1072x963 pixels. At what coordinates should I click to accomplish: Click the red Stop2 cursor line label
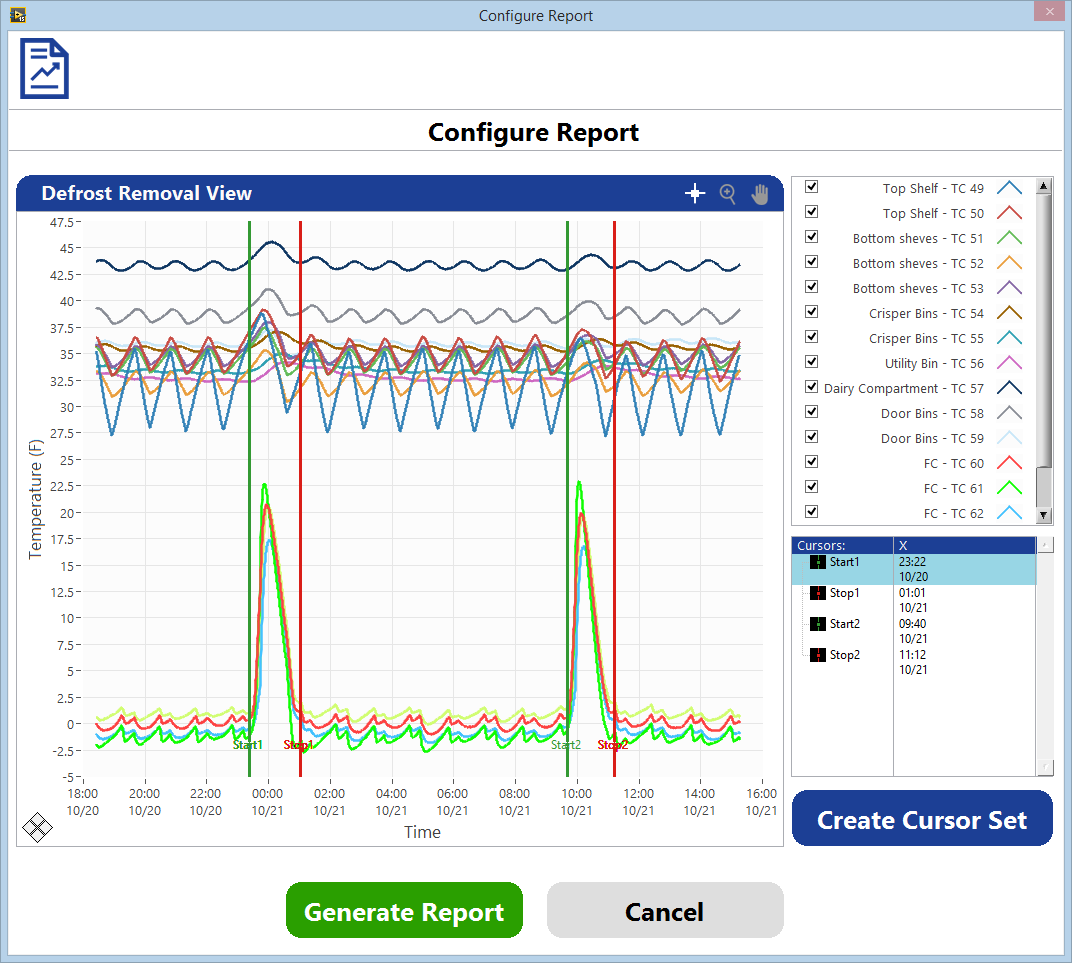point(613,745)
